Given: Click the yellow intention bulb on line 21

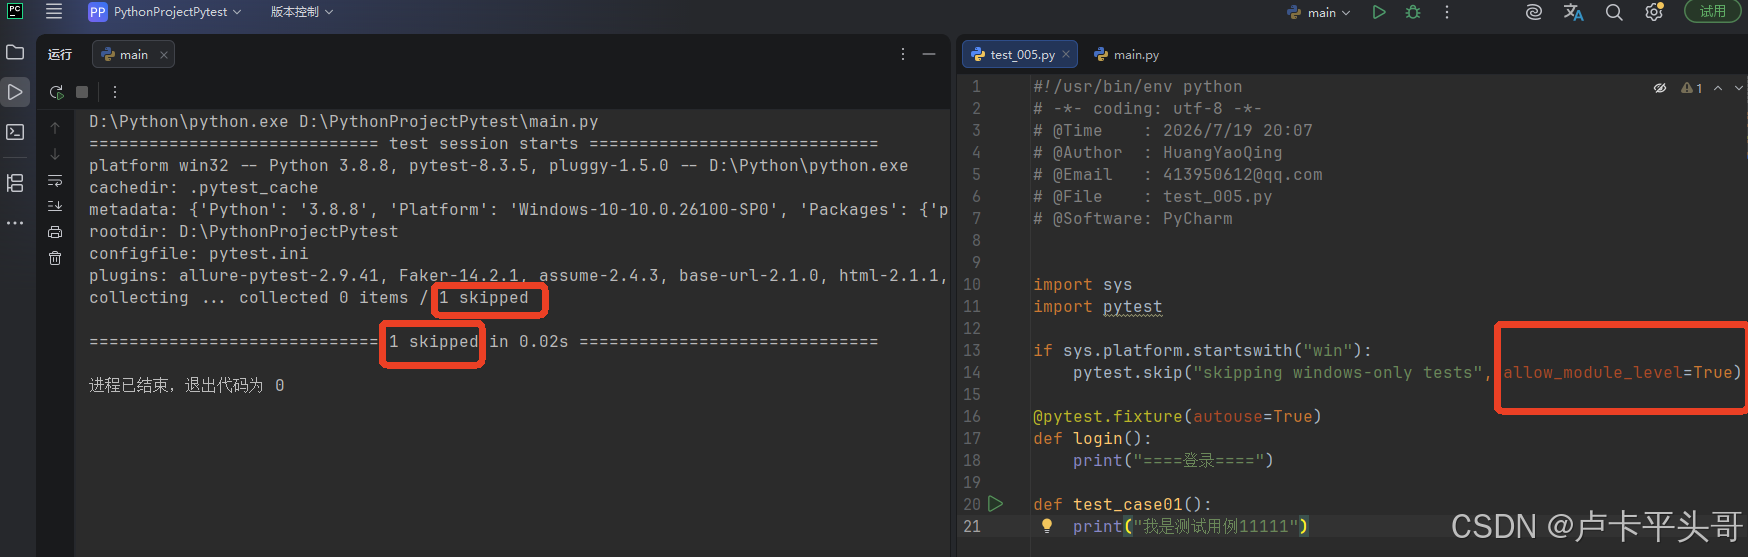Looking at the screenshot, I should click(1046, 526).
